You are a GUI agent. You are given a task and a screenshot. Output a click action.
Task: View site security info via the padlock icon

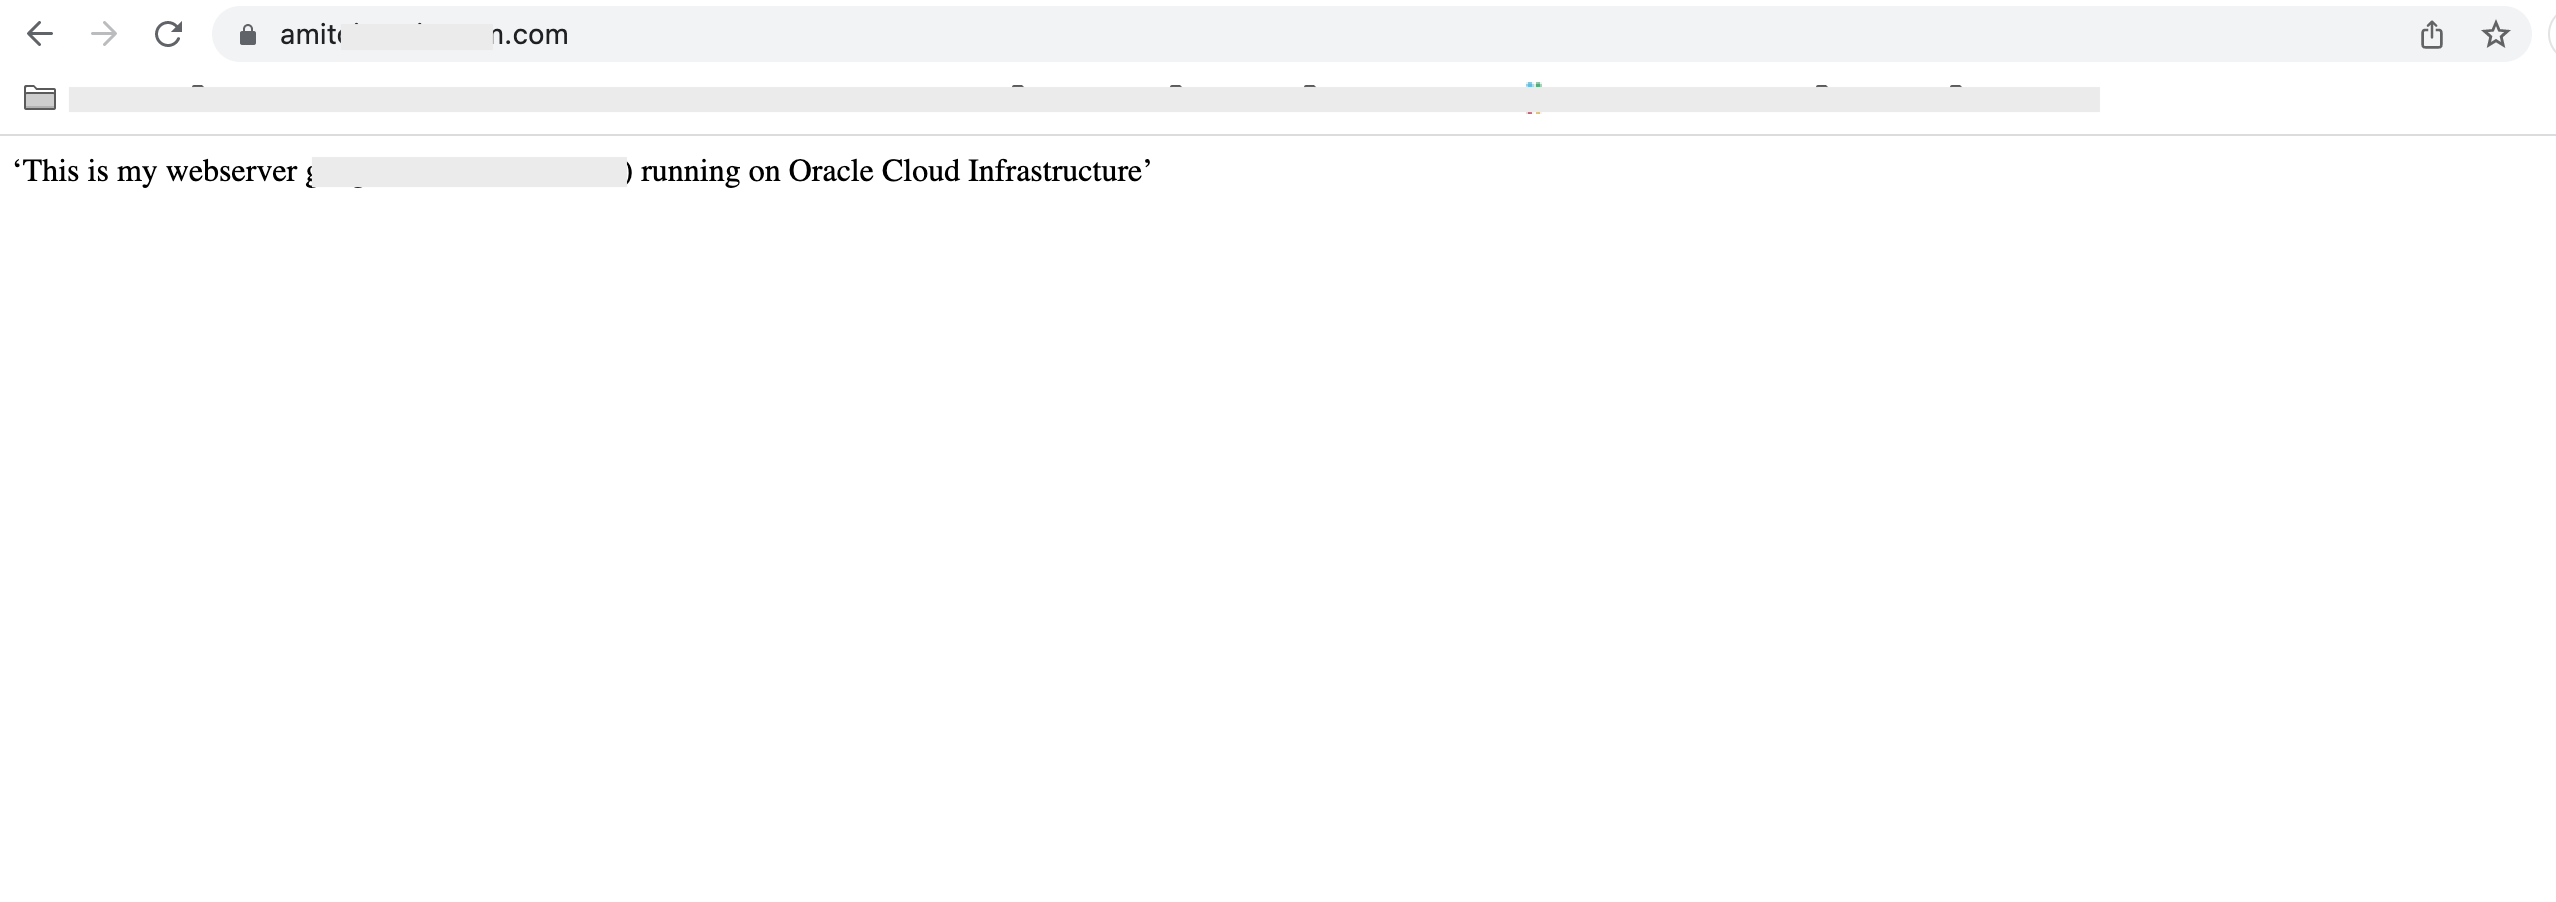(247, 34)
